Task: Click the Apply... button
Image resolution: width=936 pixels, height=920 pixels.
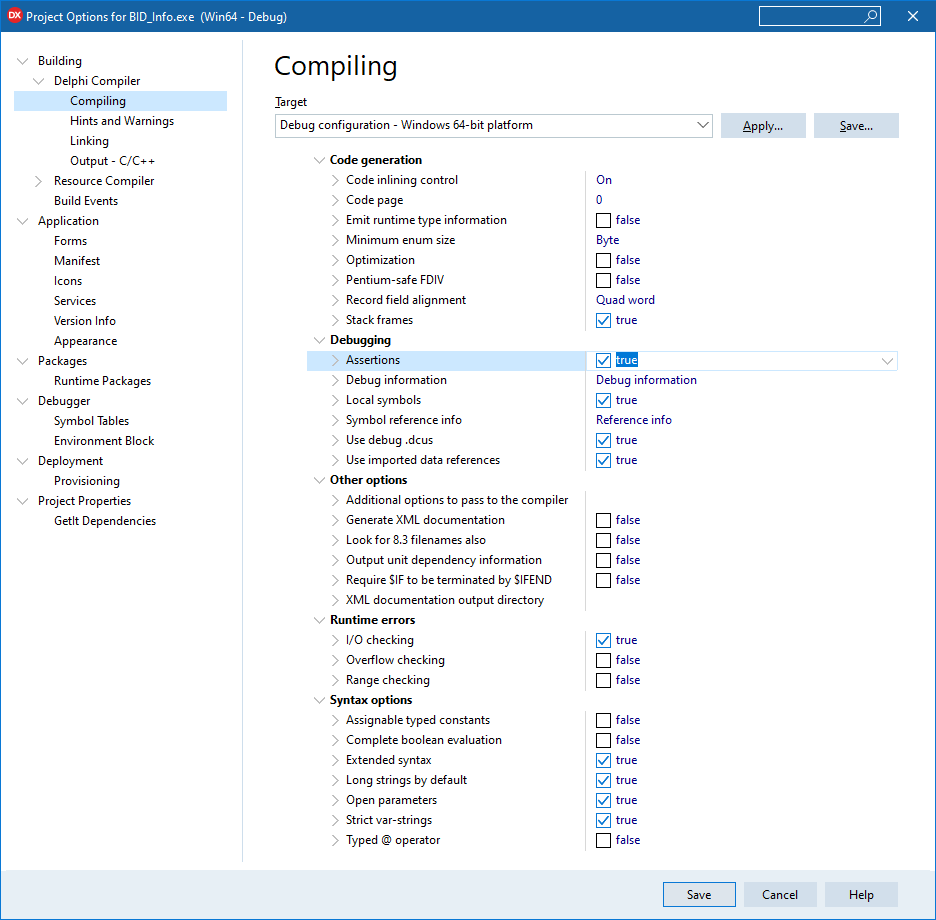Action: 762,126
